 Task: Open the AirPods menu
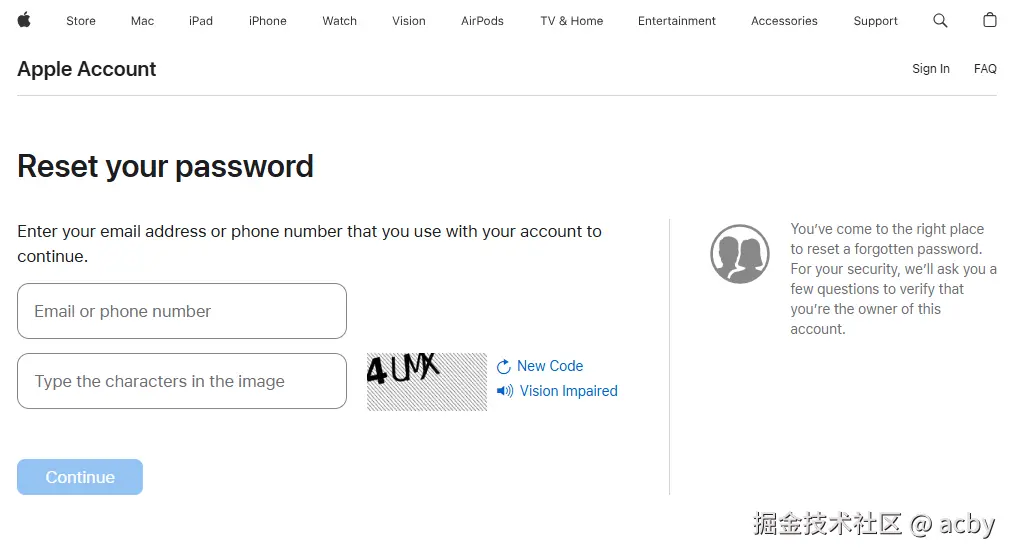coord(482,21)
